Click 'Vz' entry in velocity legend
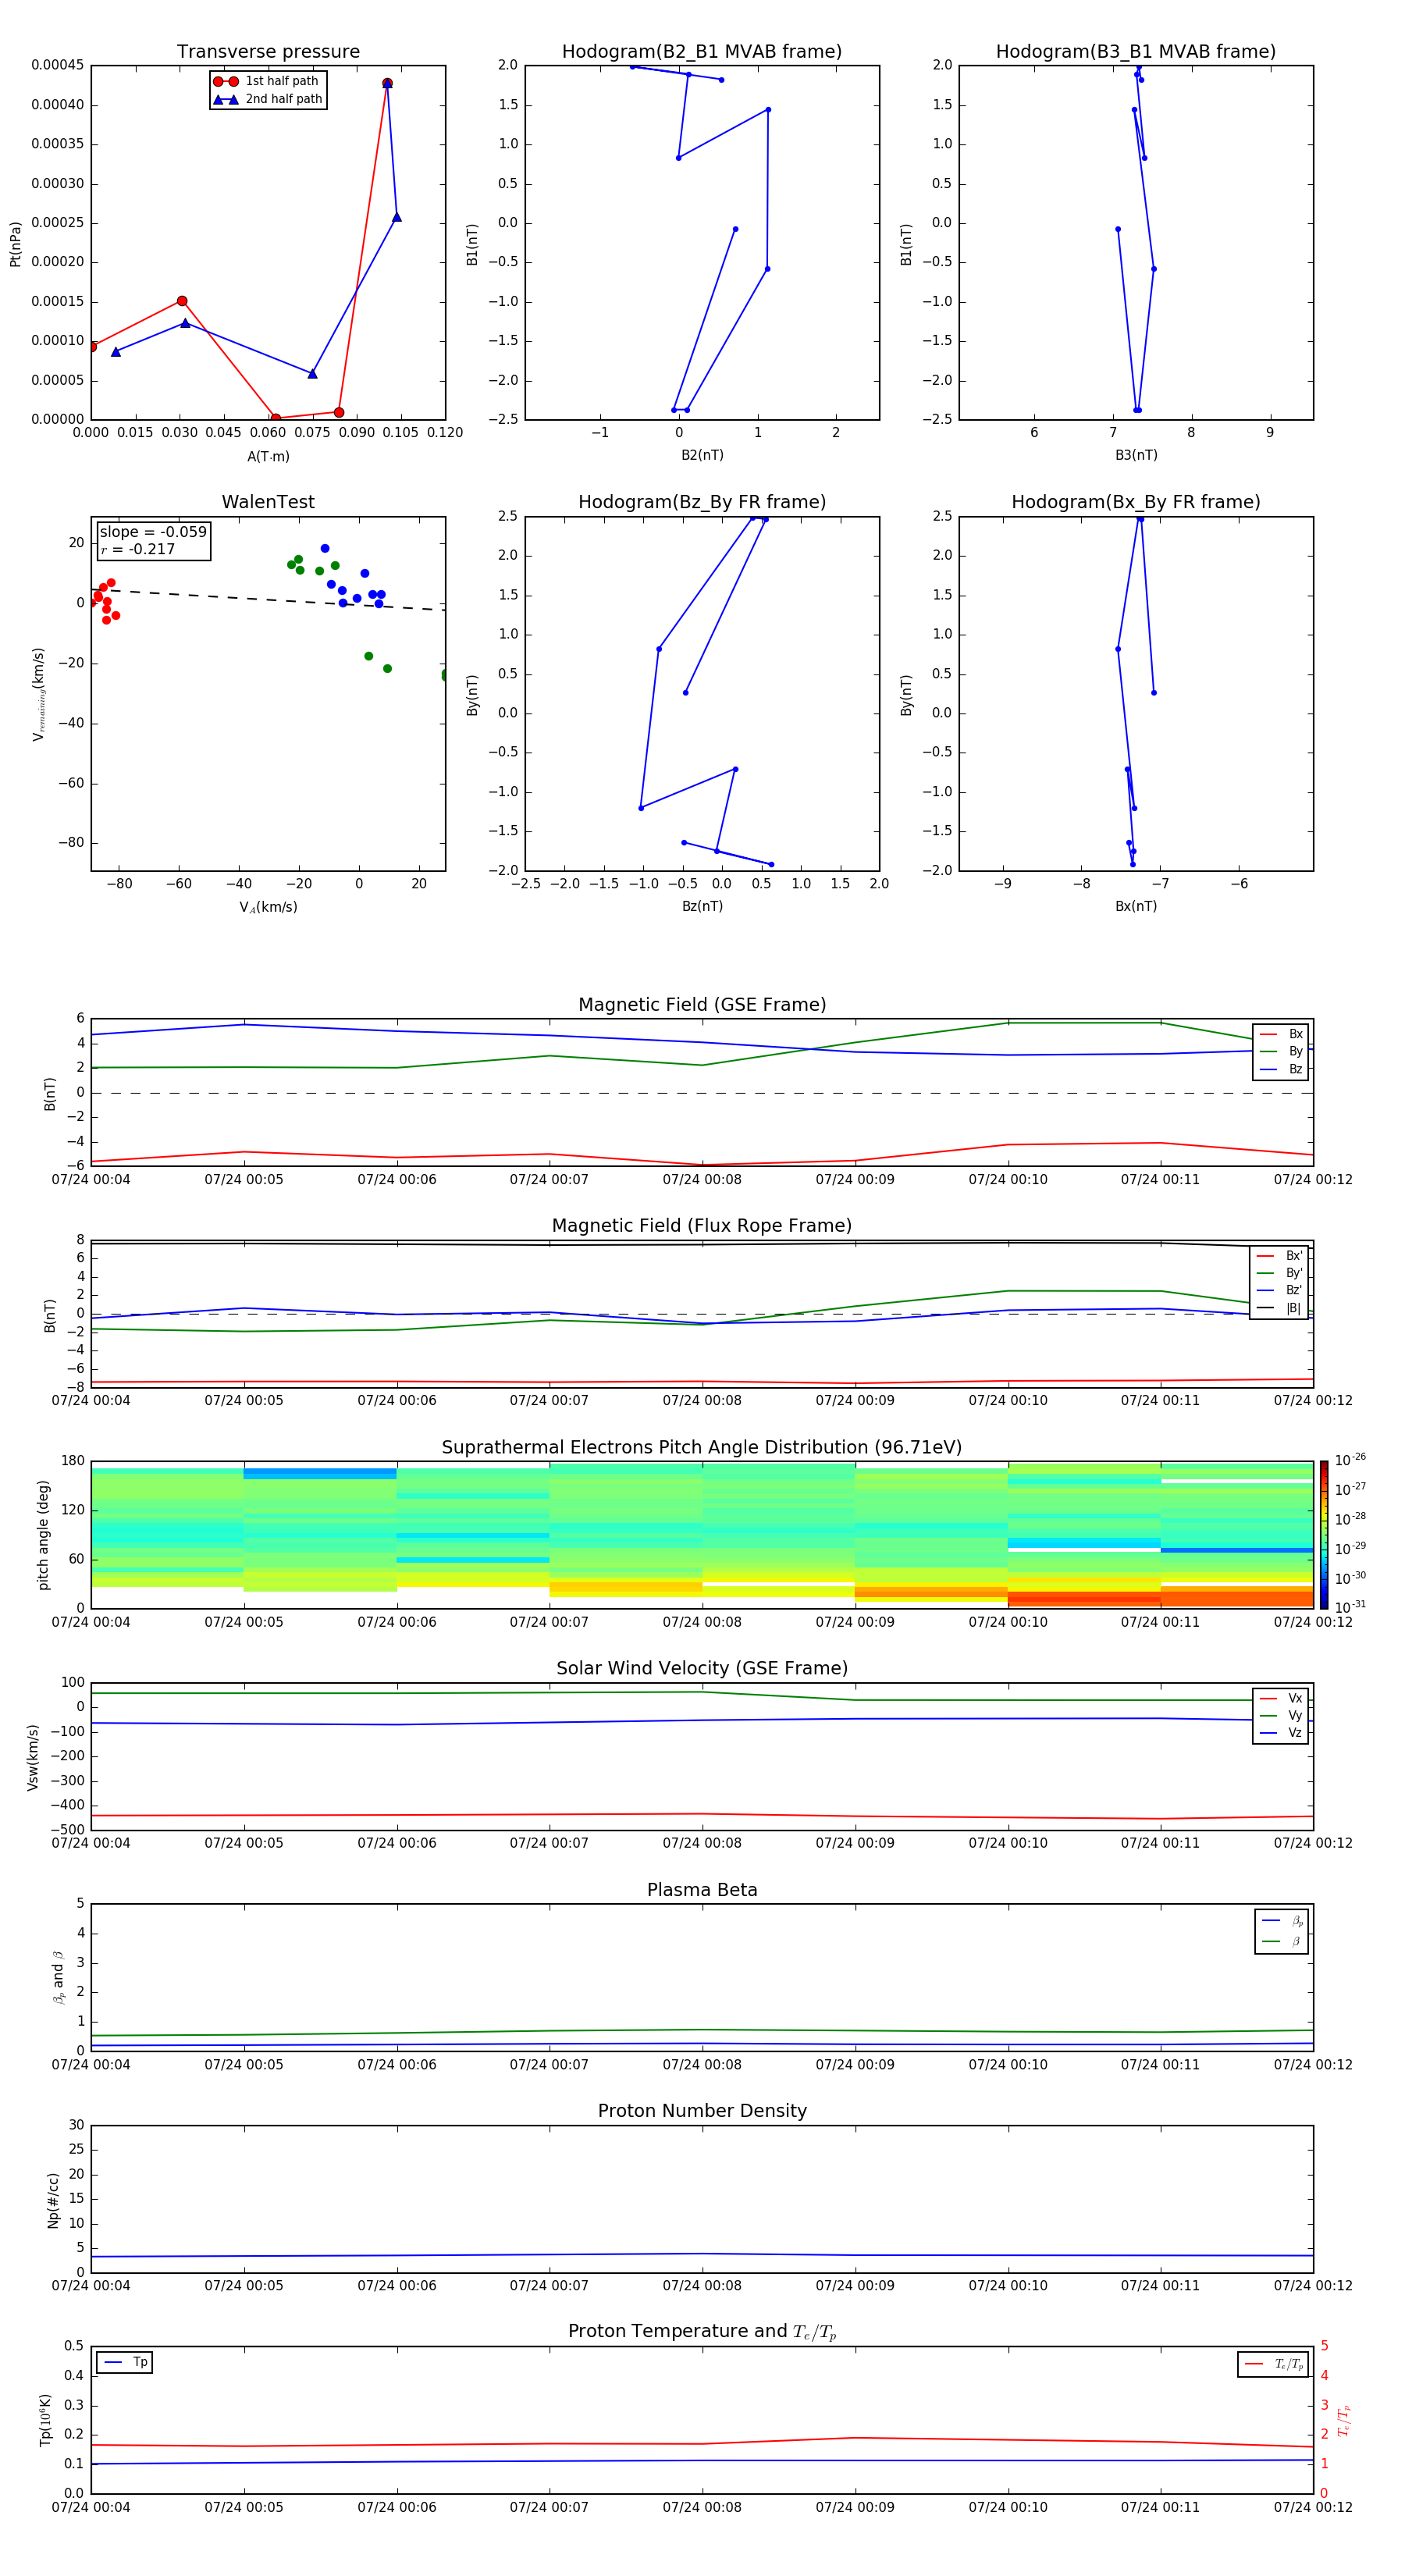 pyautogui.click(x=1282, y=1733)
